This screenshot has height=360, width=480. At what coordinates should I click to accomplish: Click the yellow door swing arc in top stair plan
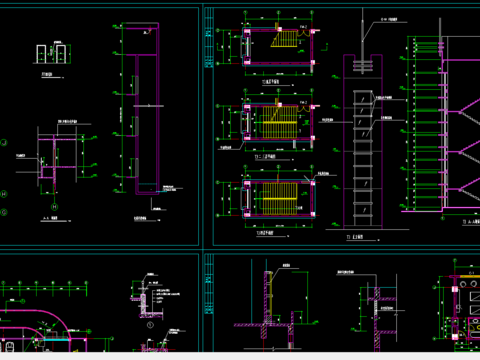pyautogui.click(x=304, y=33)
